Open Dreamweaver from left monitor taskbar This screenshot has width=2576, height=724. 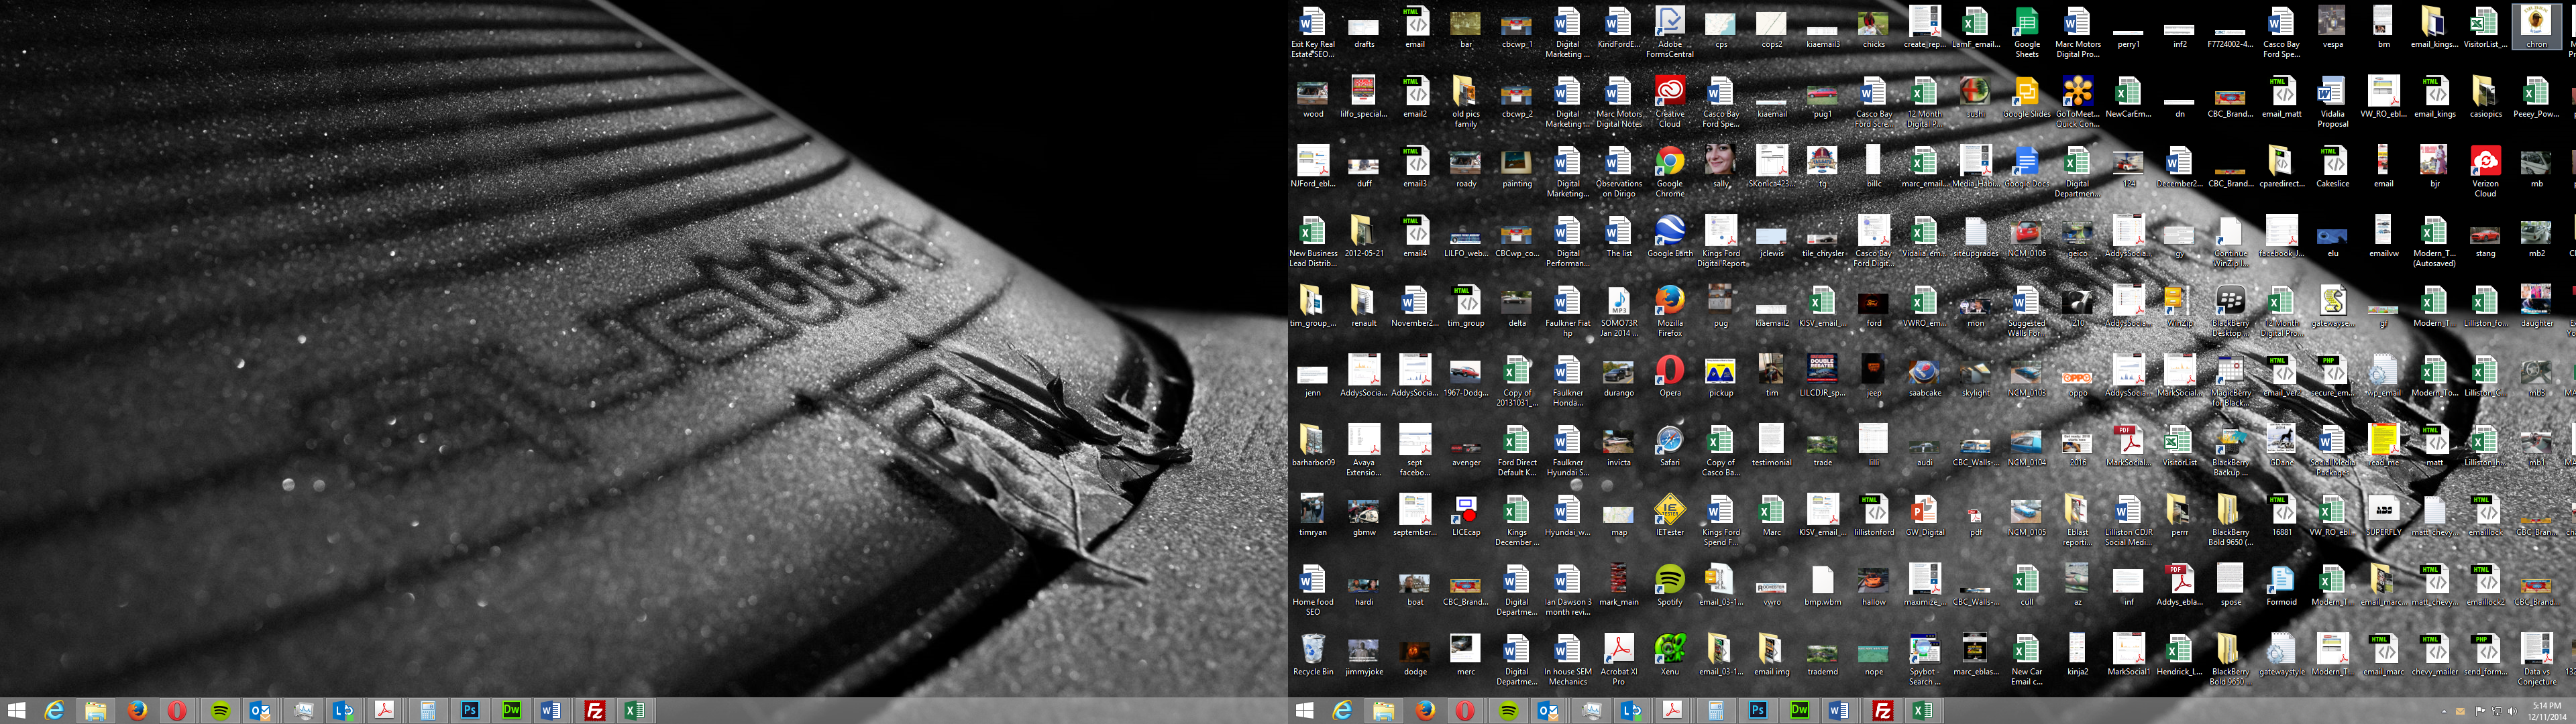(512, 711)
